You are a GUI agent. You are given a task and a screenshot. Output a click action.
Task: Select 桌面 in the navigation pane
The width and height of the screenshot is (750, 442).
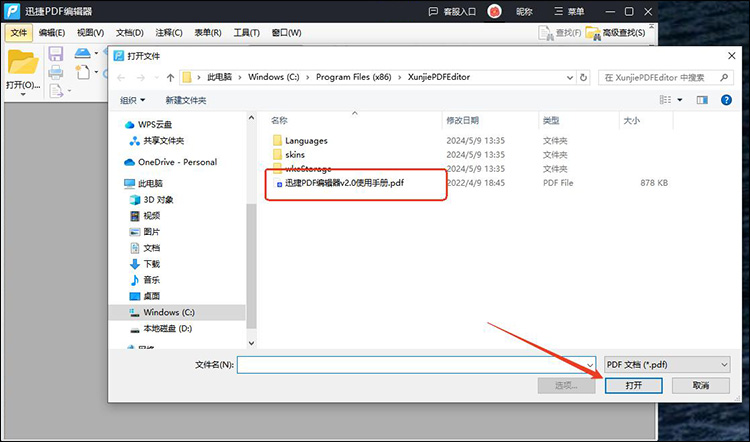(x=152, y=296)
